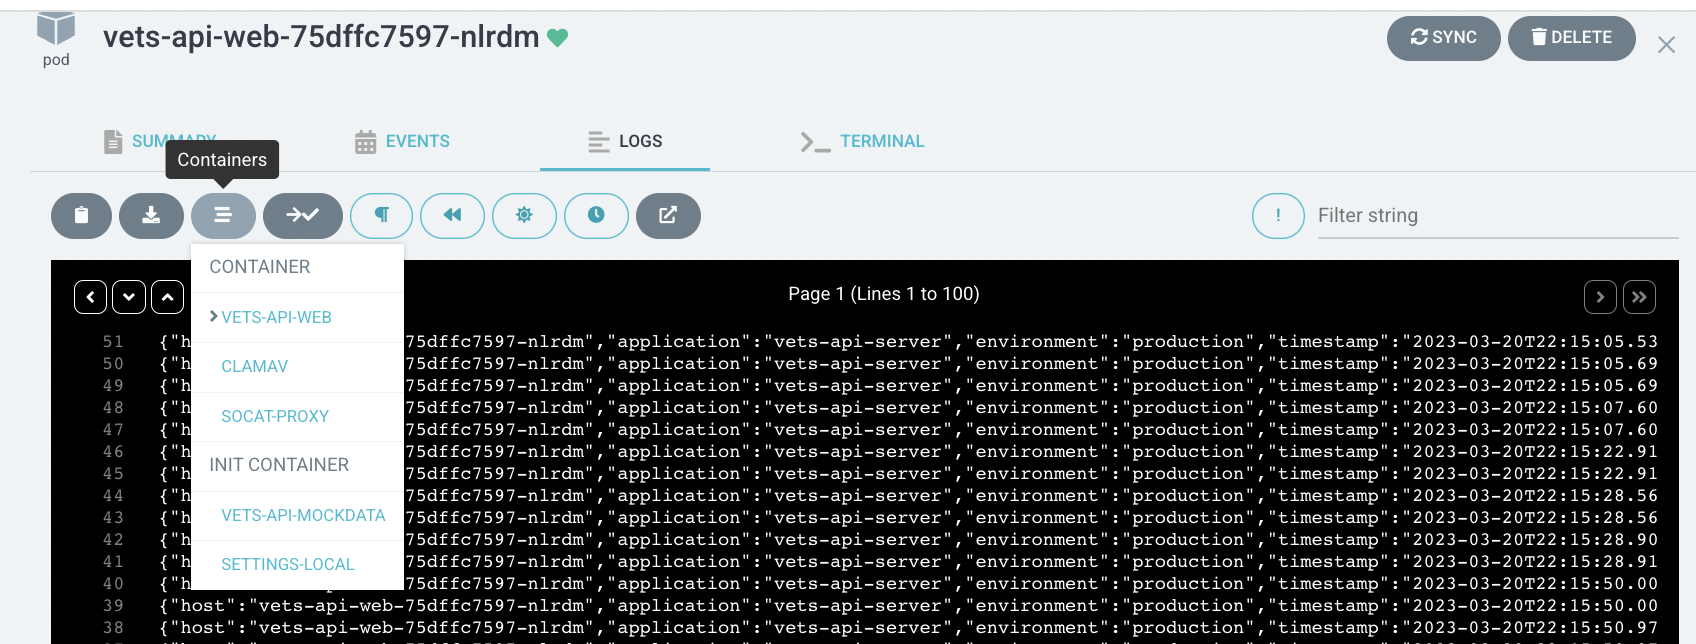This screenshot has height=644, width=1696.
Task: Open logs in new window icon
Action: tap(668, 216)
